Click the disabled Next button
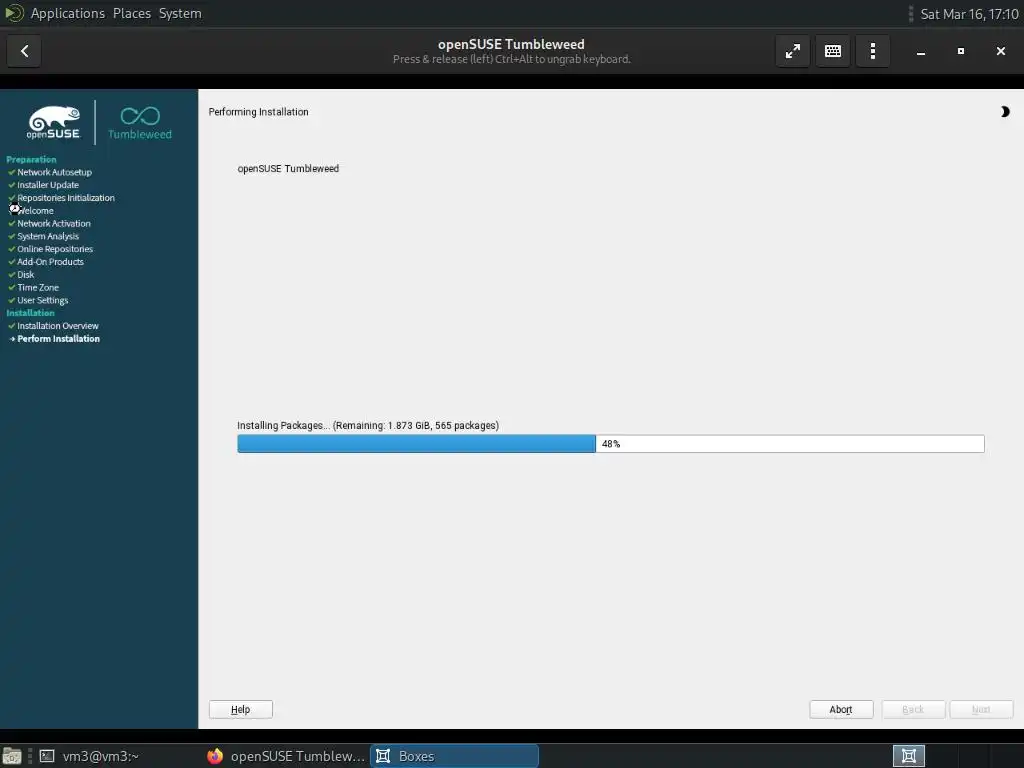The height and width of the screenshot is (768, 1024). tap(981, 709)
